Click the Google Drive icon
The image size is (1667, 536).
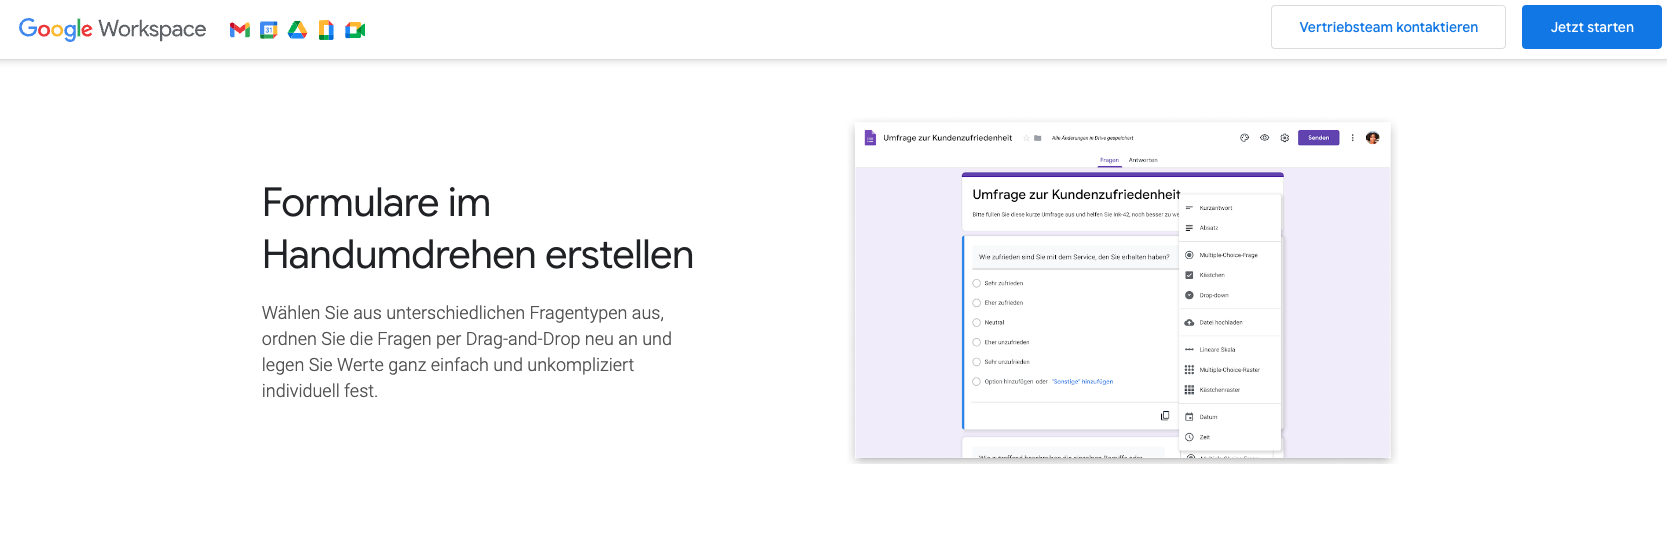pyautogui.click(x=297, y=30)
